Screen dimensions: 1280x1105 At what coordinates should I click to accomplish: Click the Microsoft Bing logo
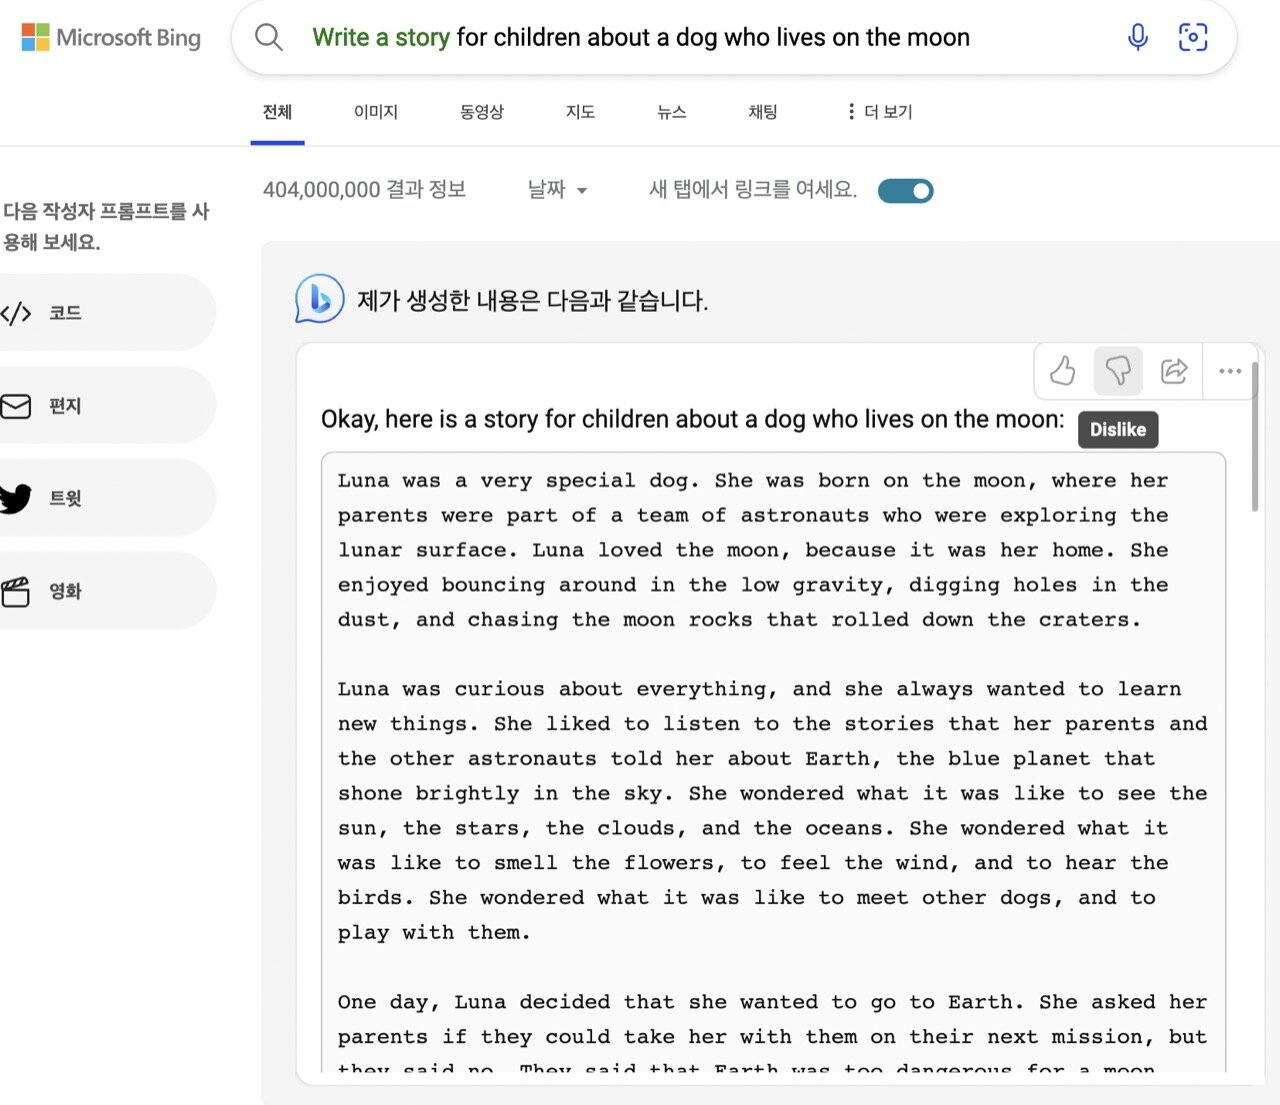coord(111,38)
